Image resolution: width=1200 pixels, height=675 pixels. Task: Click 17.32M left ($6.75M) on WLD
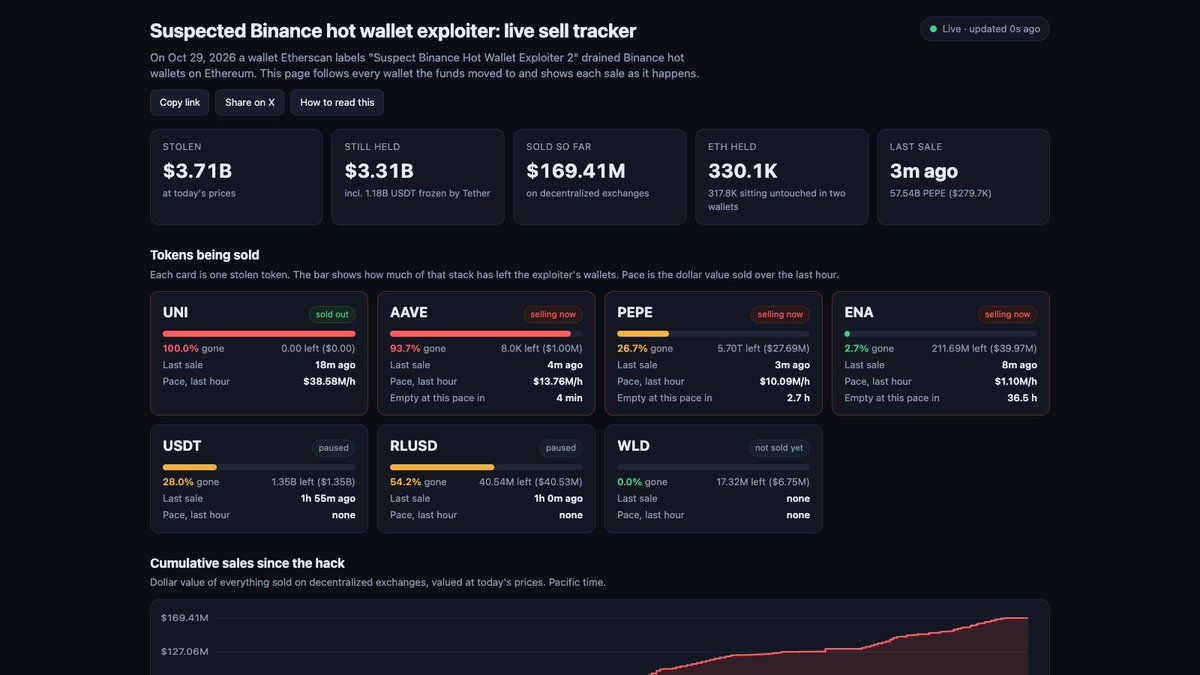point(762,482)
